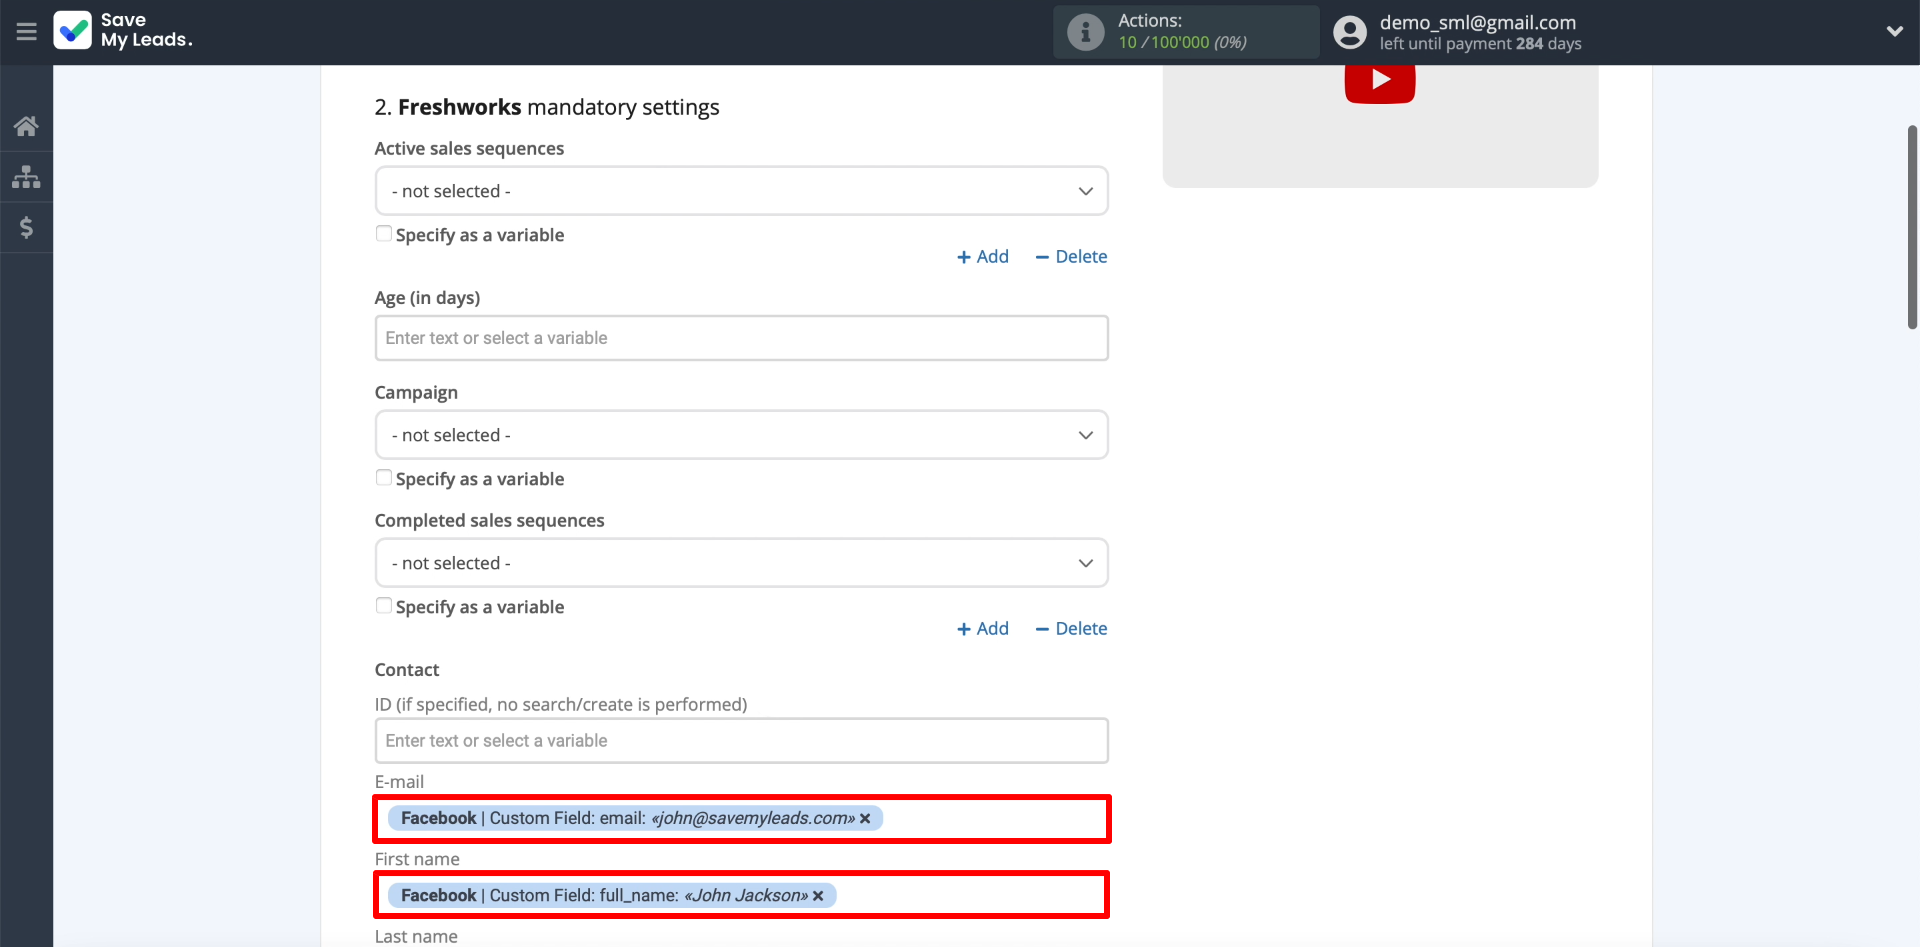
Task: Go to the Home sidebar icon
Action: click(x=26, y=126)
